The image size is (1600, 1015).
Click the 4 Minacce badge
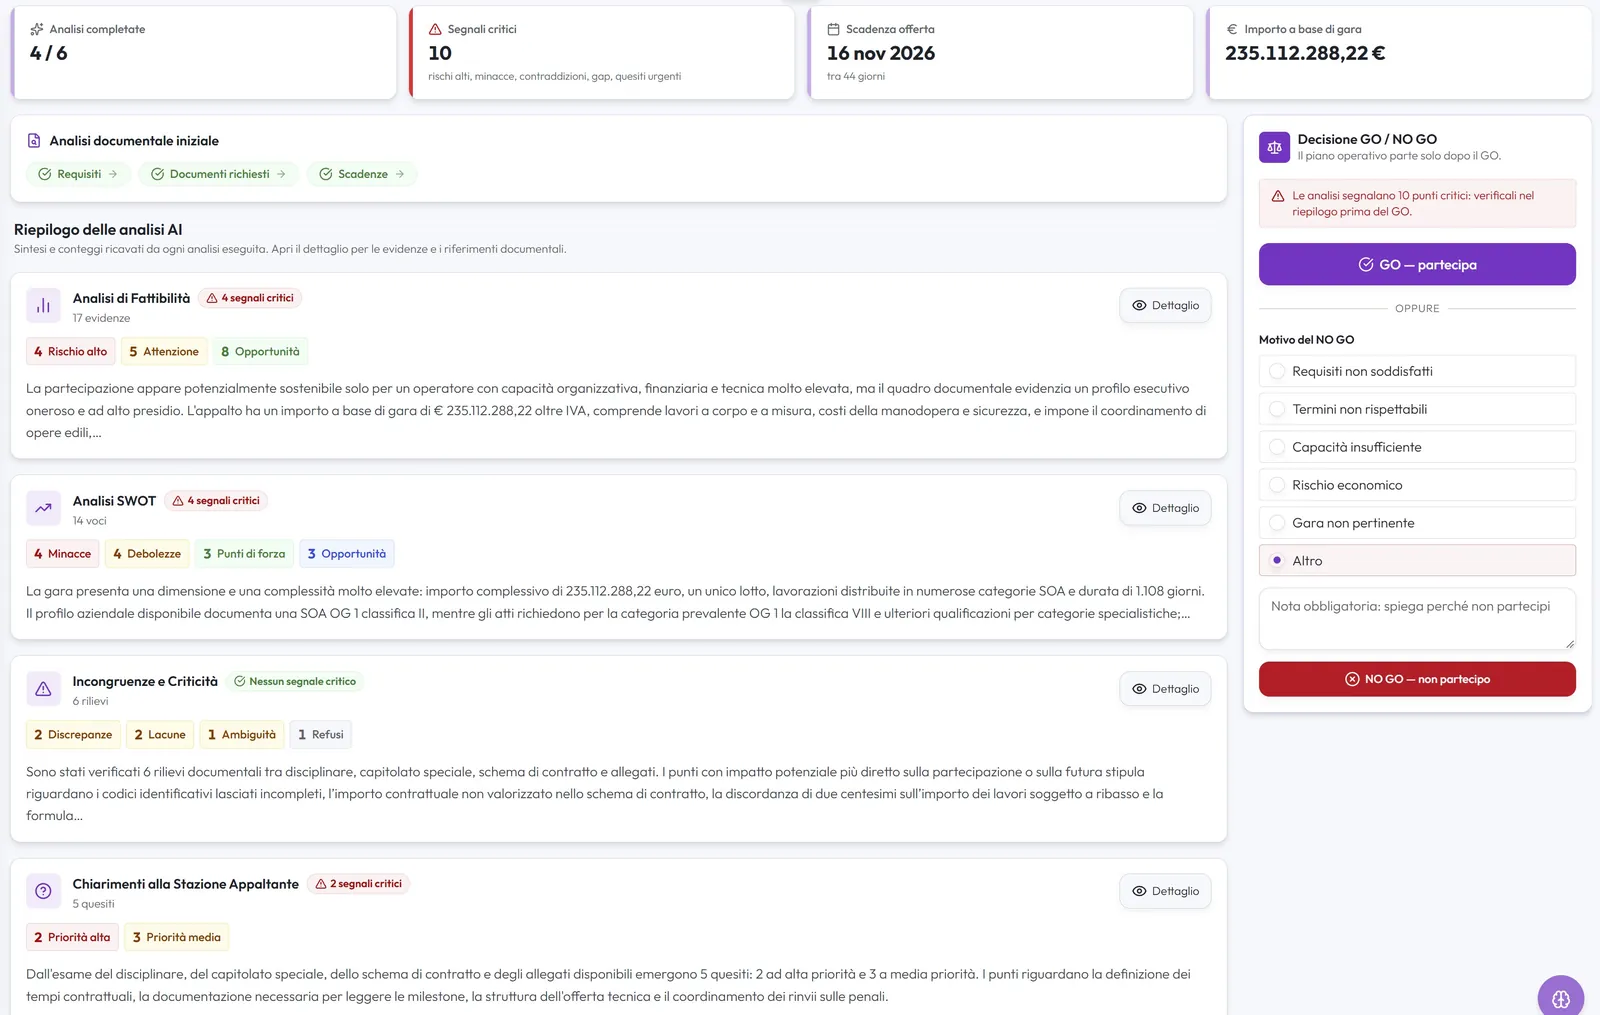coord(62,554)
